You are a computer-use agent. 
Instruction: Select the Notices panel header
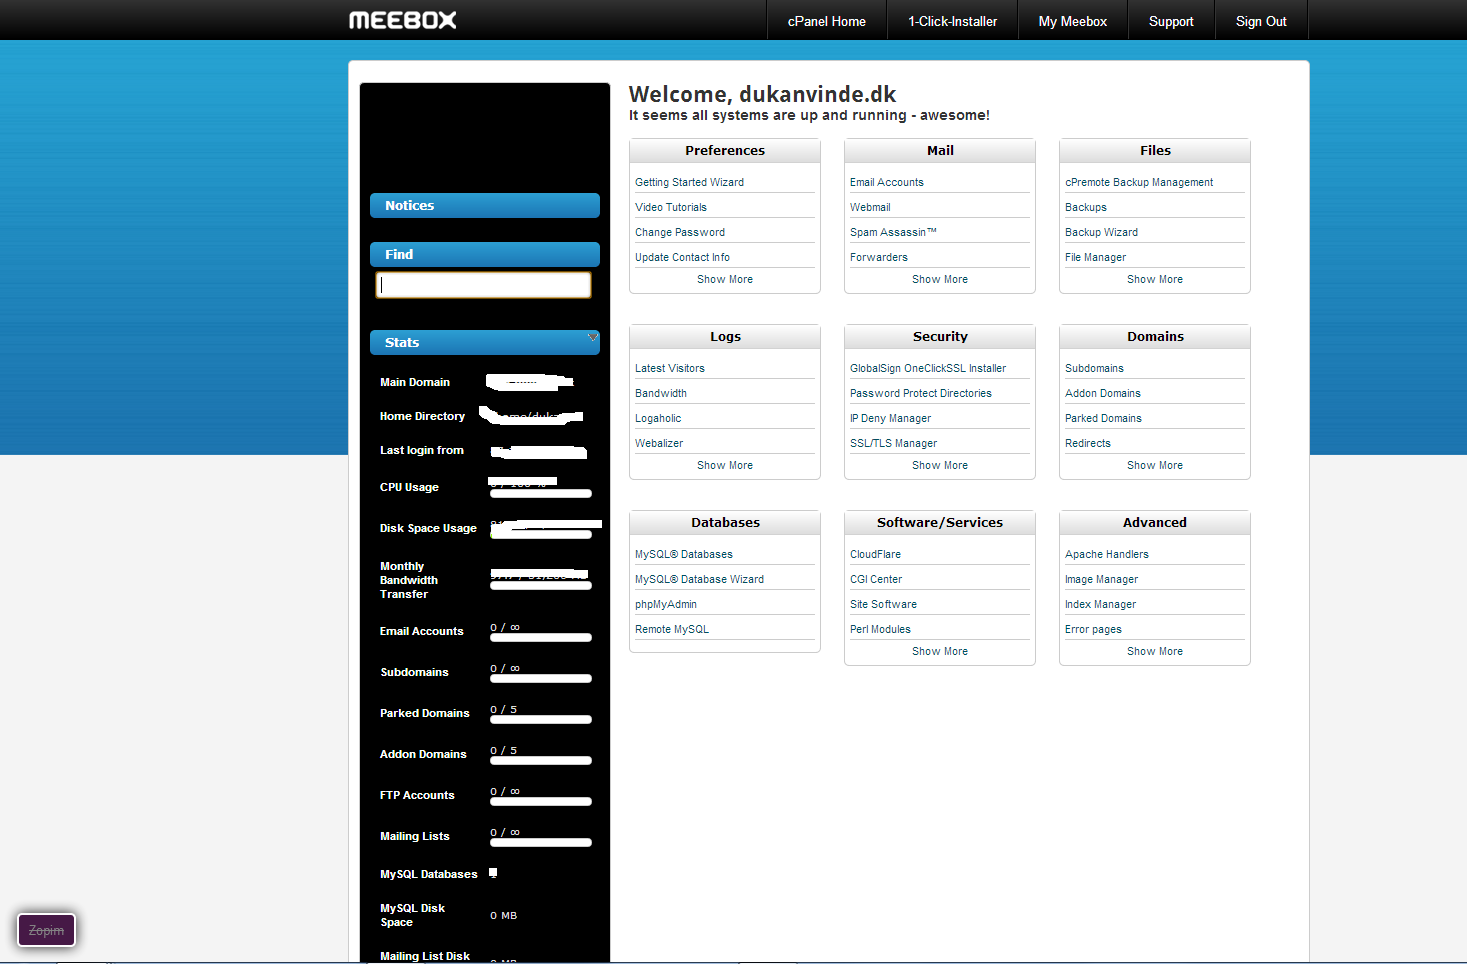(484, 205)
